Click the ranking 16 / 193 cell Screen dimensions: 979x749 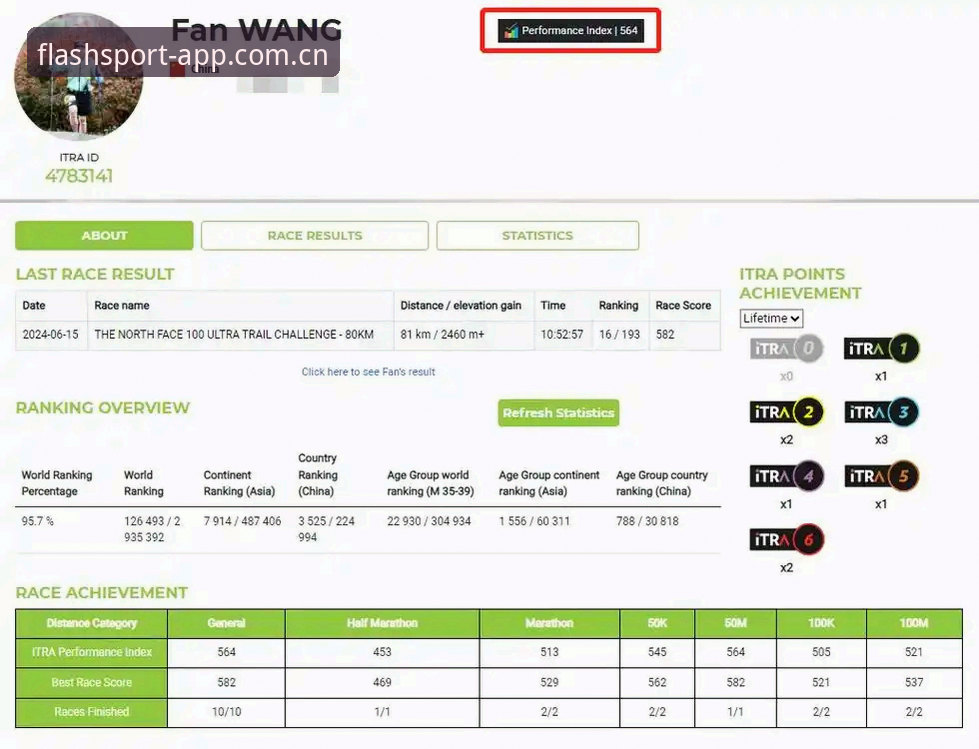tap(620, 335)
